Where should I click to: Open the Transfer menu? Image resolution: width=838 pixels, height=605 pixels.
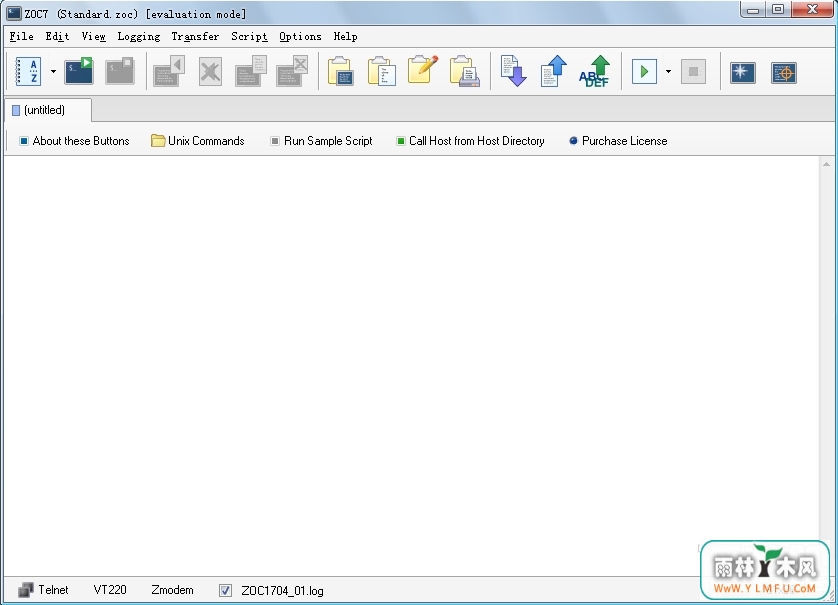[195, 36]
